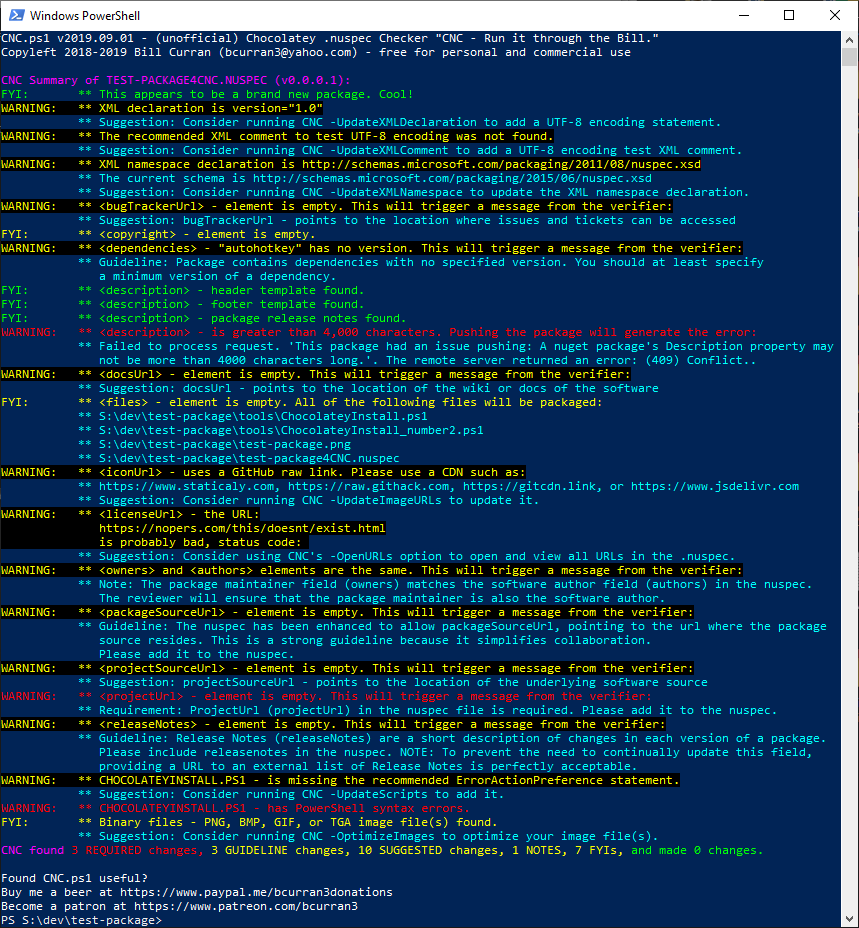The width and height of the screenshot is (859, 928).
Task: Click the patreon.com/bcurran3 URL
Action: pyautogui.click(x=245, y=906)
